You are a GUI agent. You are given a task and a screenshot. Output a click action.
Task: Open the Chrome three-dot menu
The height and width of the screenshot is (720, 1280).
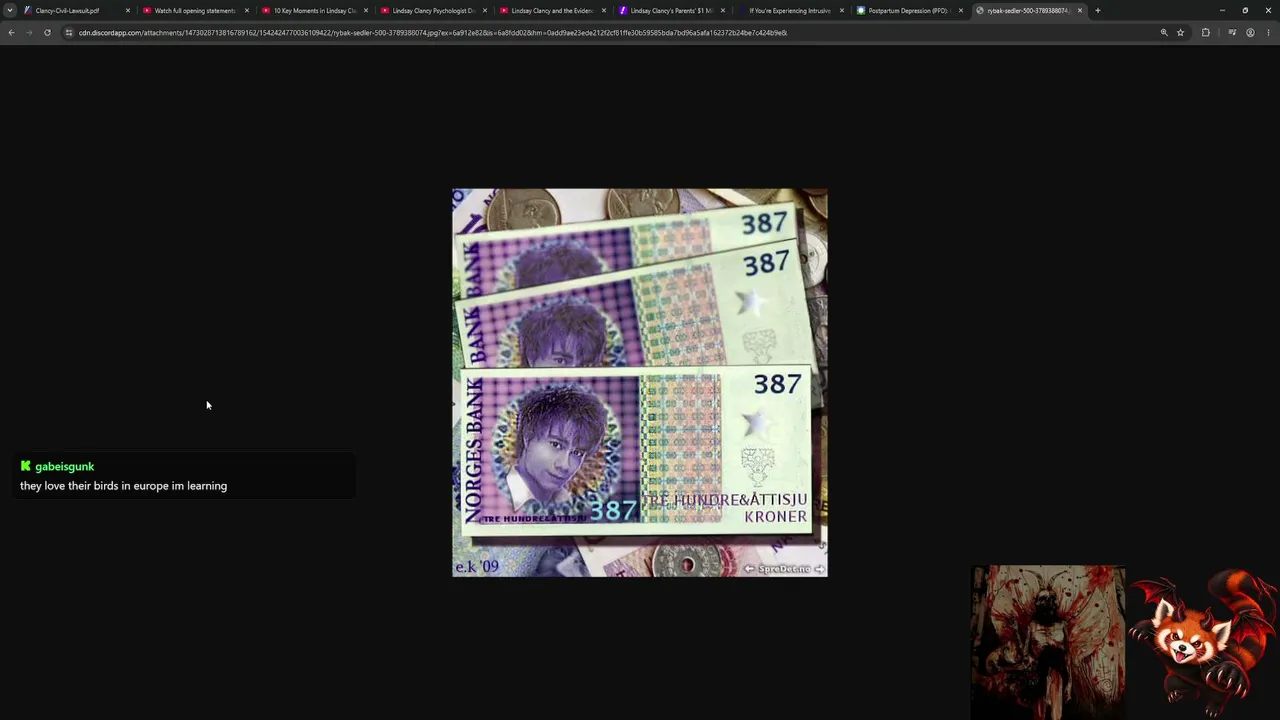pyautogui.click(x=1268, y=32)
